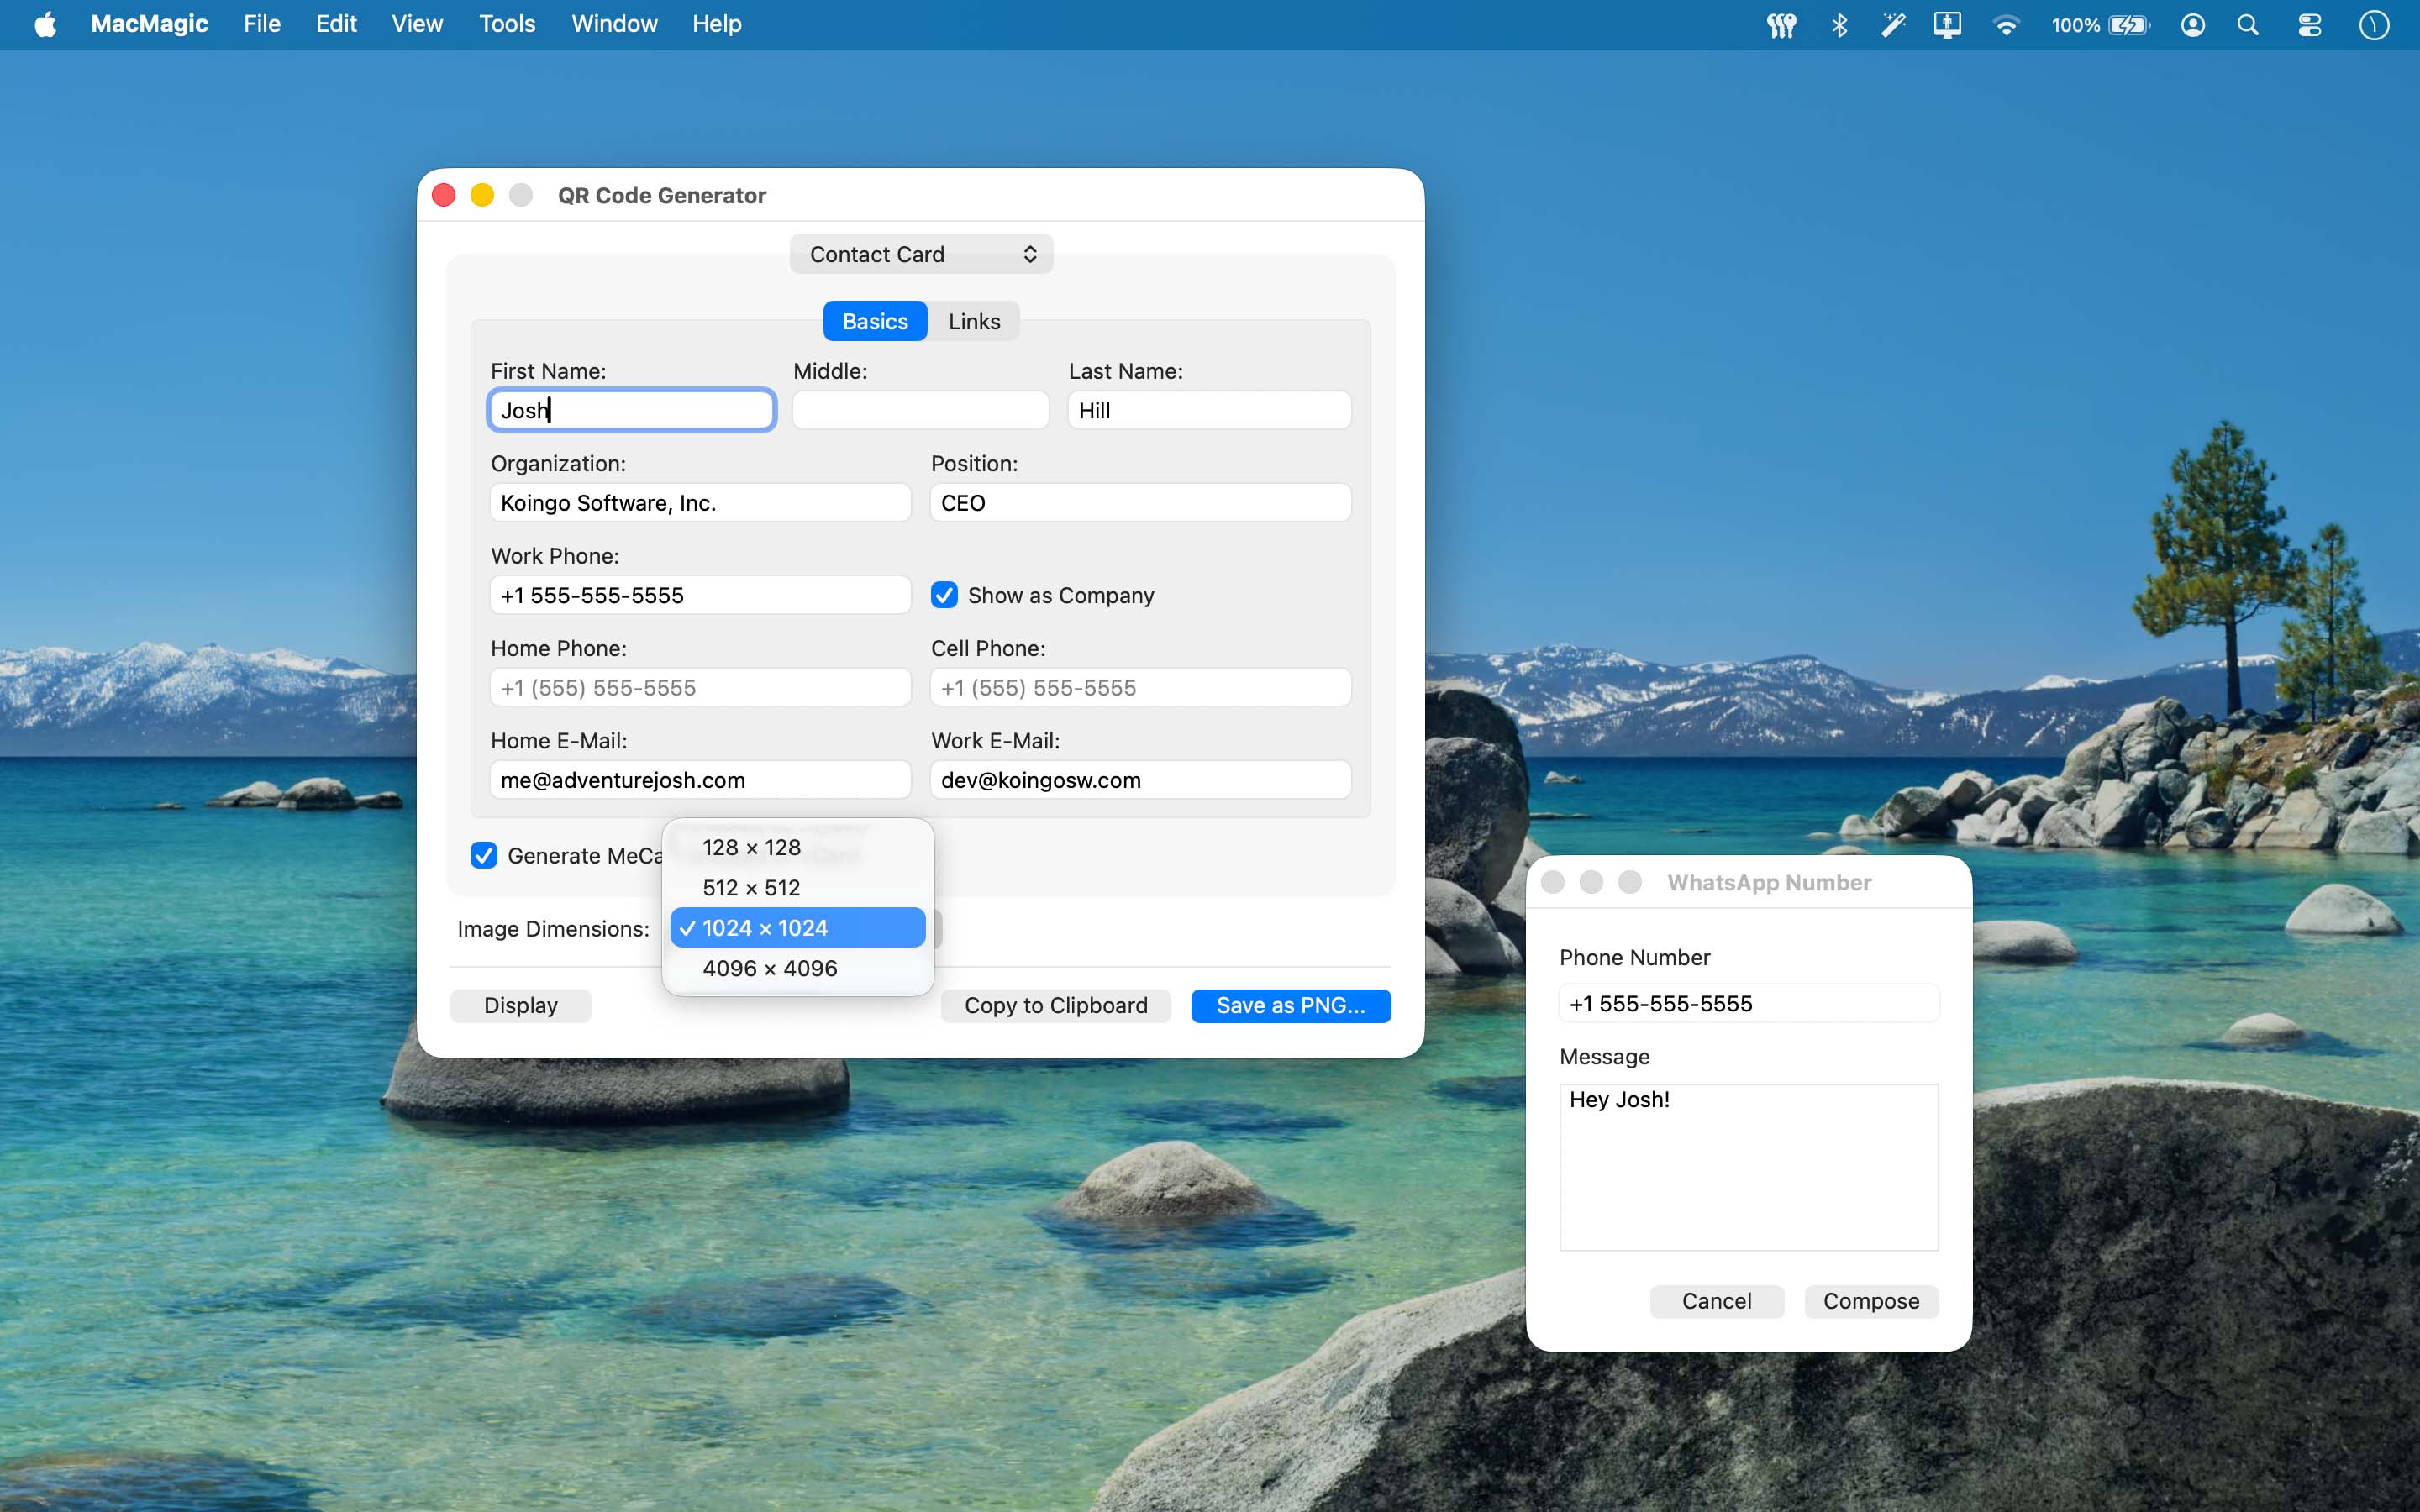Open the Apple menu logo
Viewport: 2420px width, 1512px height.
[x=45, y=25]
